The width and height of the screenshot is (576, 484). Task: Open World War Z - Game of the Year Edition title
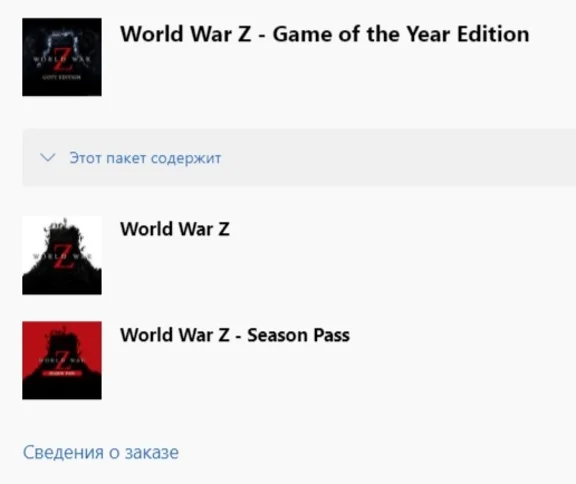point(325,34)
